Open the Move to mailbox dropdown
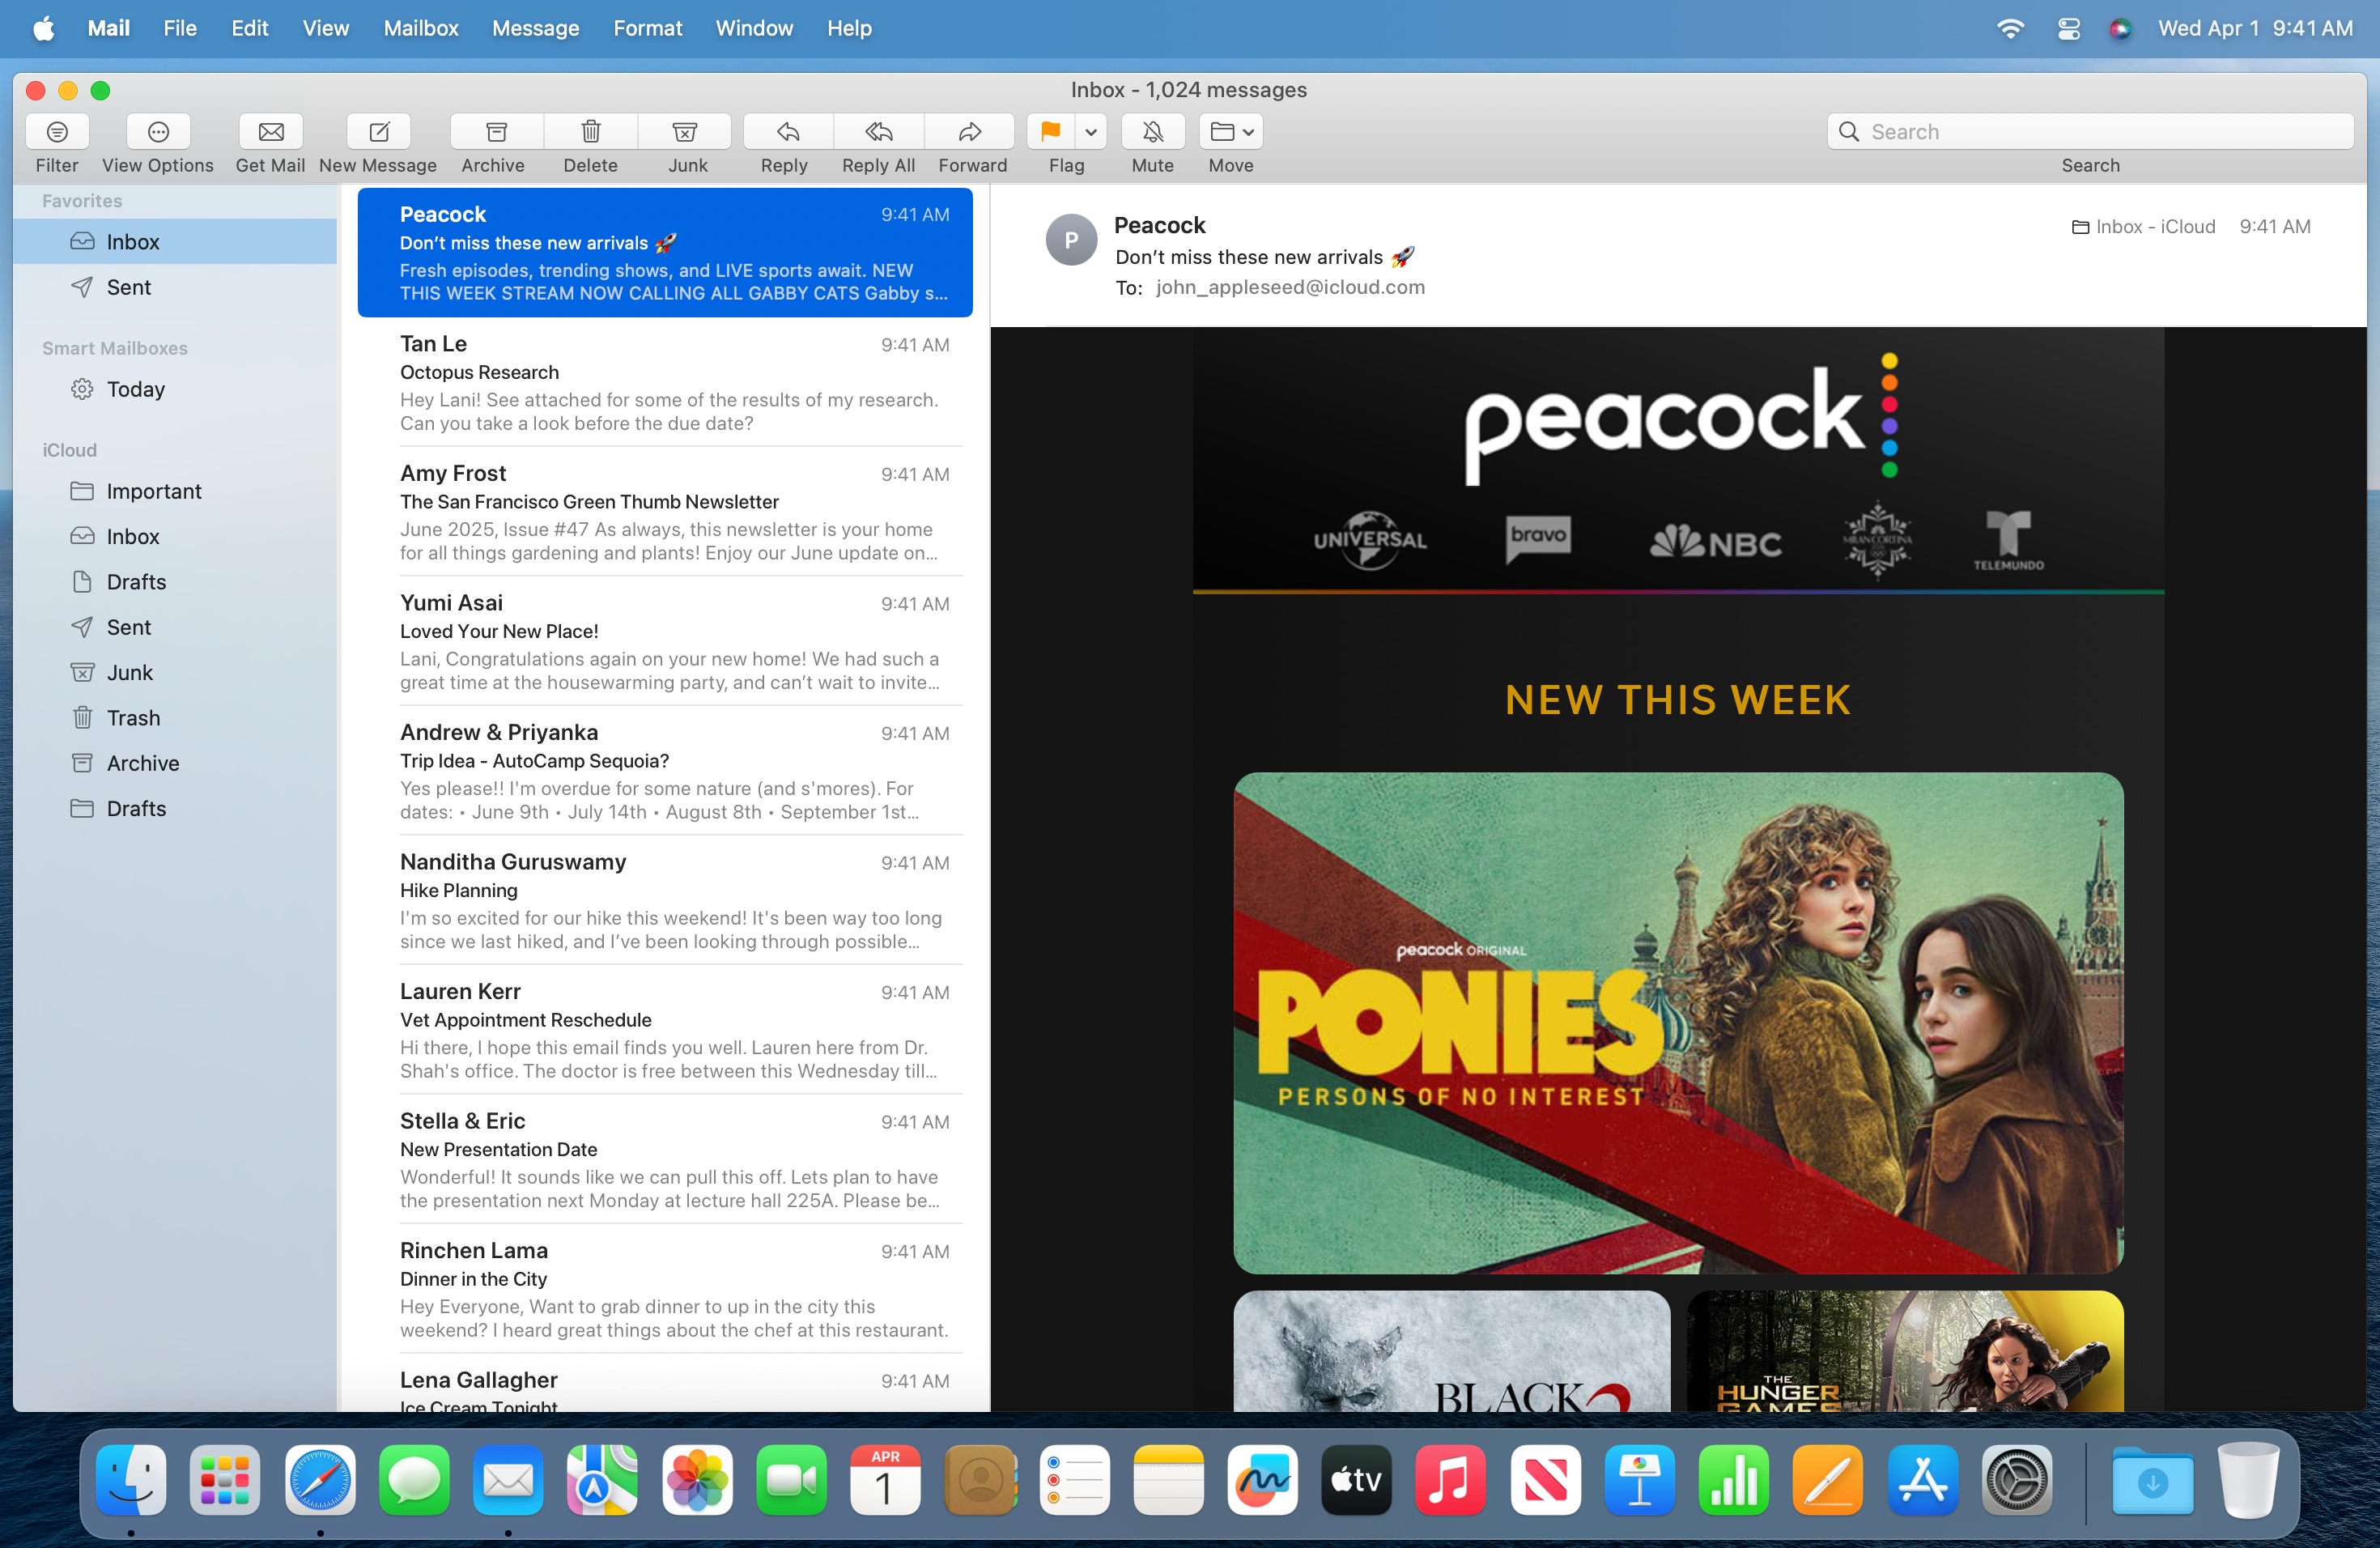 1231,132
